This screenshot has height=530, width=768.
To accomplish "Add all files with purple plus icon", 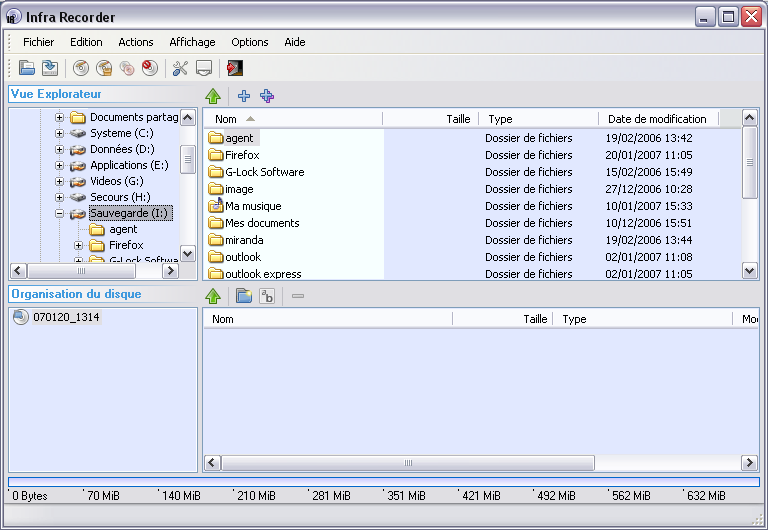I will [267, 96].
